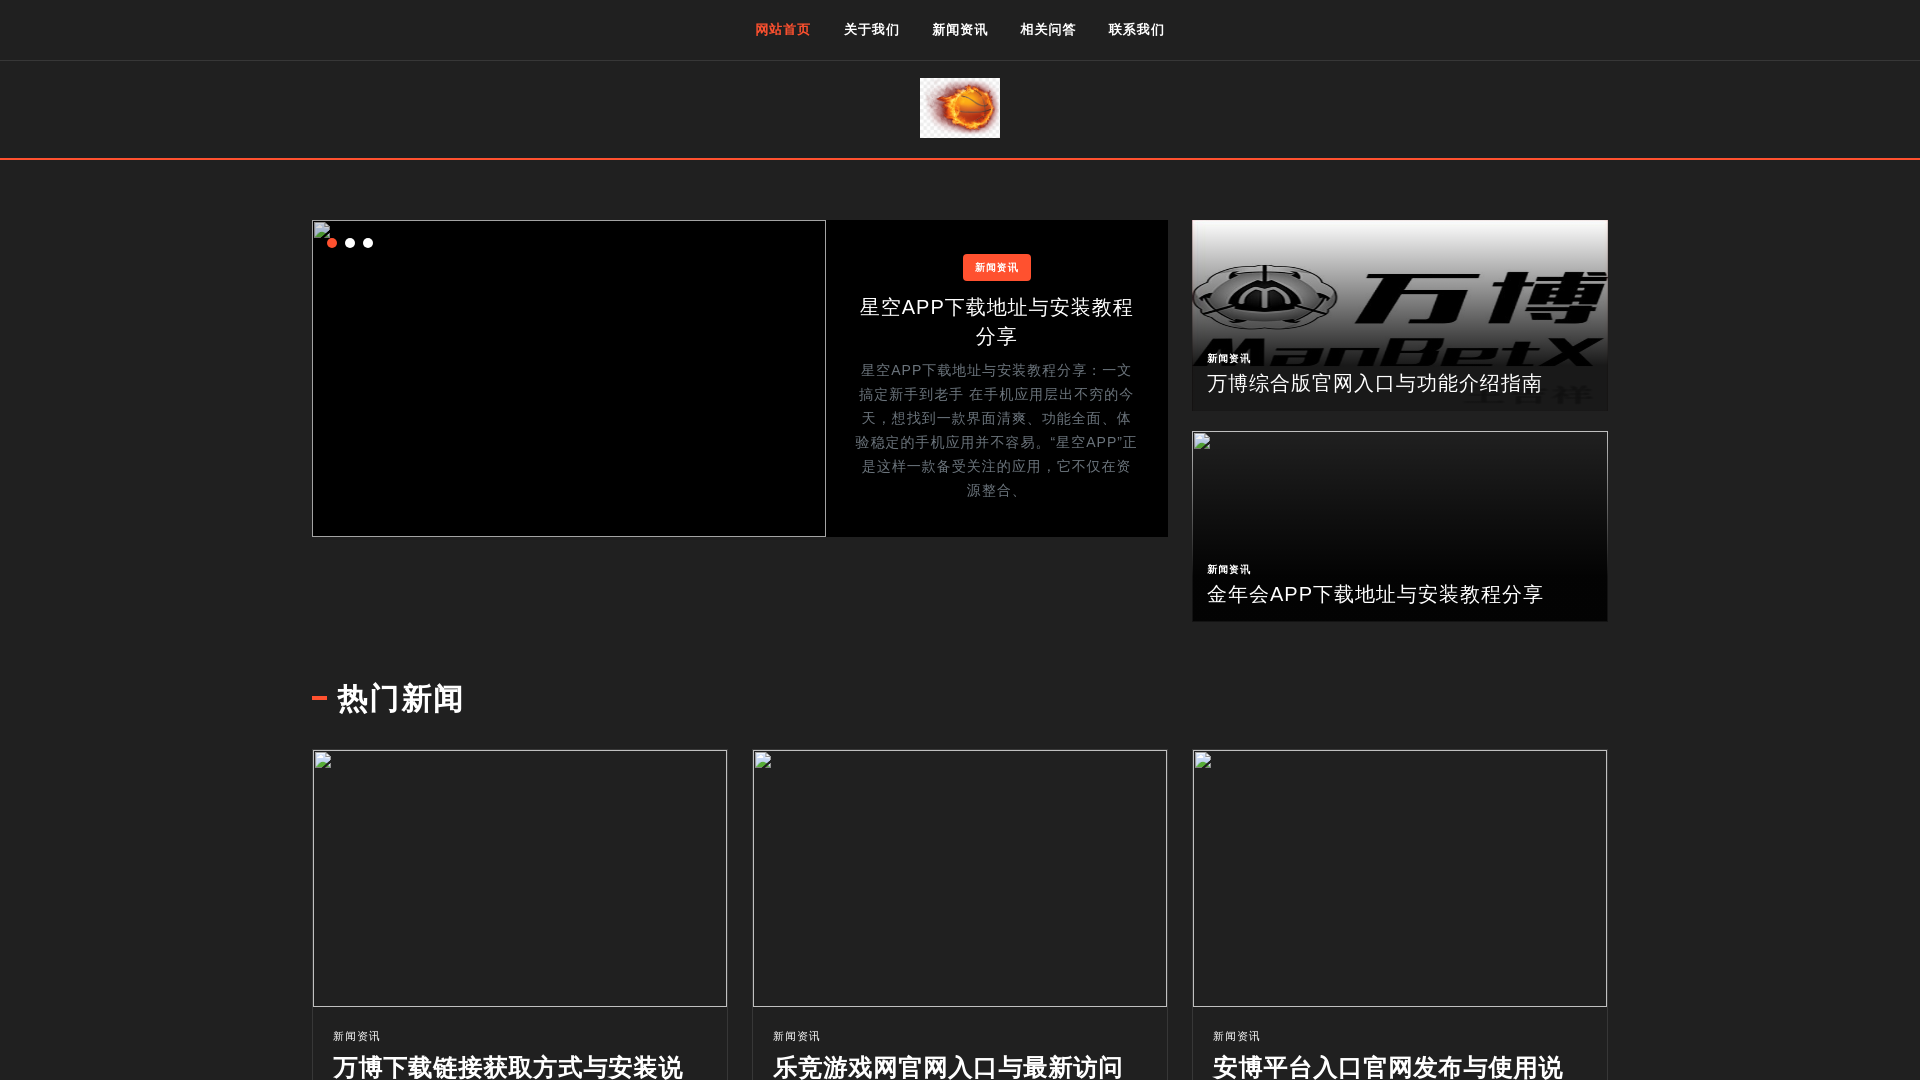Click 新闻资讯 label above the 乐竞游戏网 title
The height and width of the screenshot is (1080, 1920).
point(797,1037)
